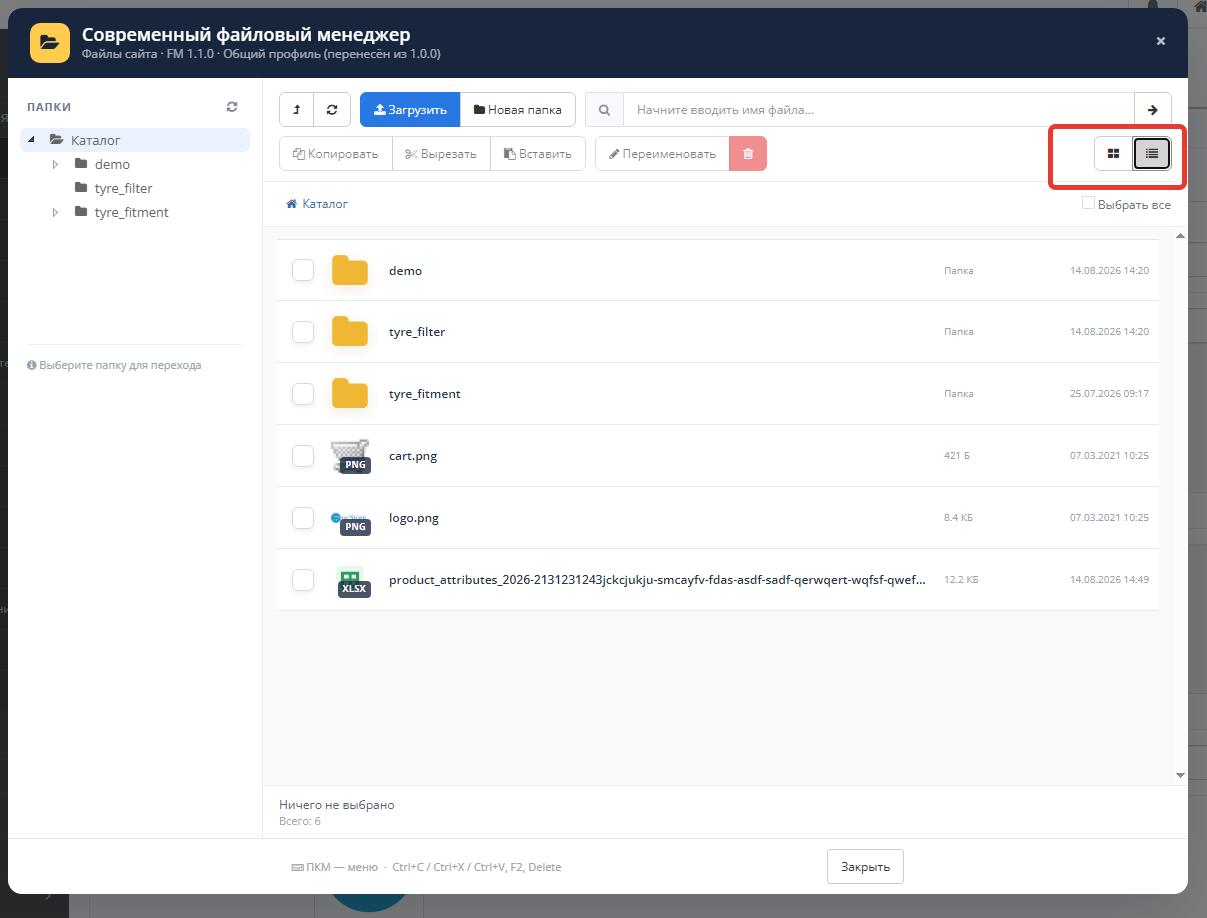1207x918 pixels.
Task: Close the file manager with the X
Action: (1161, 41)
